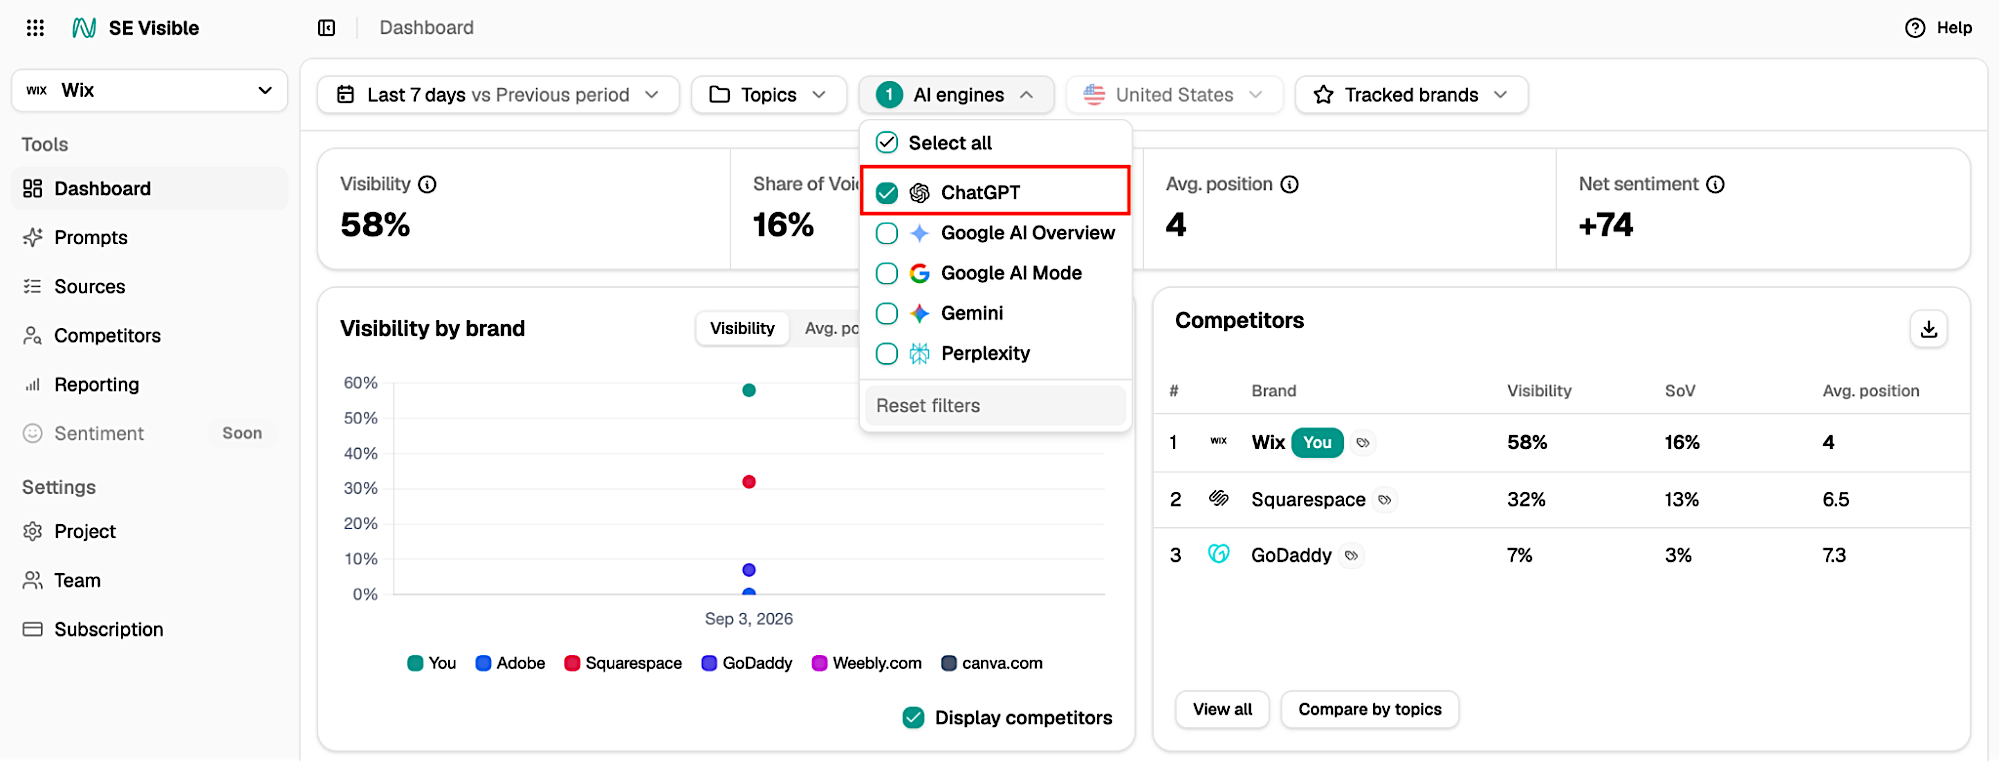Collapse the sidebar panel toggle icon
The image size is (1999, 763).
click(326, 28)
